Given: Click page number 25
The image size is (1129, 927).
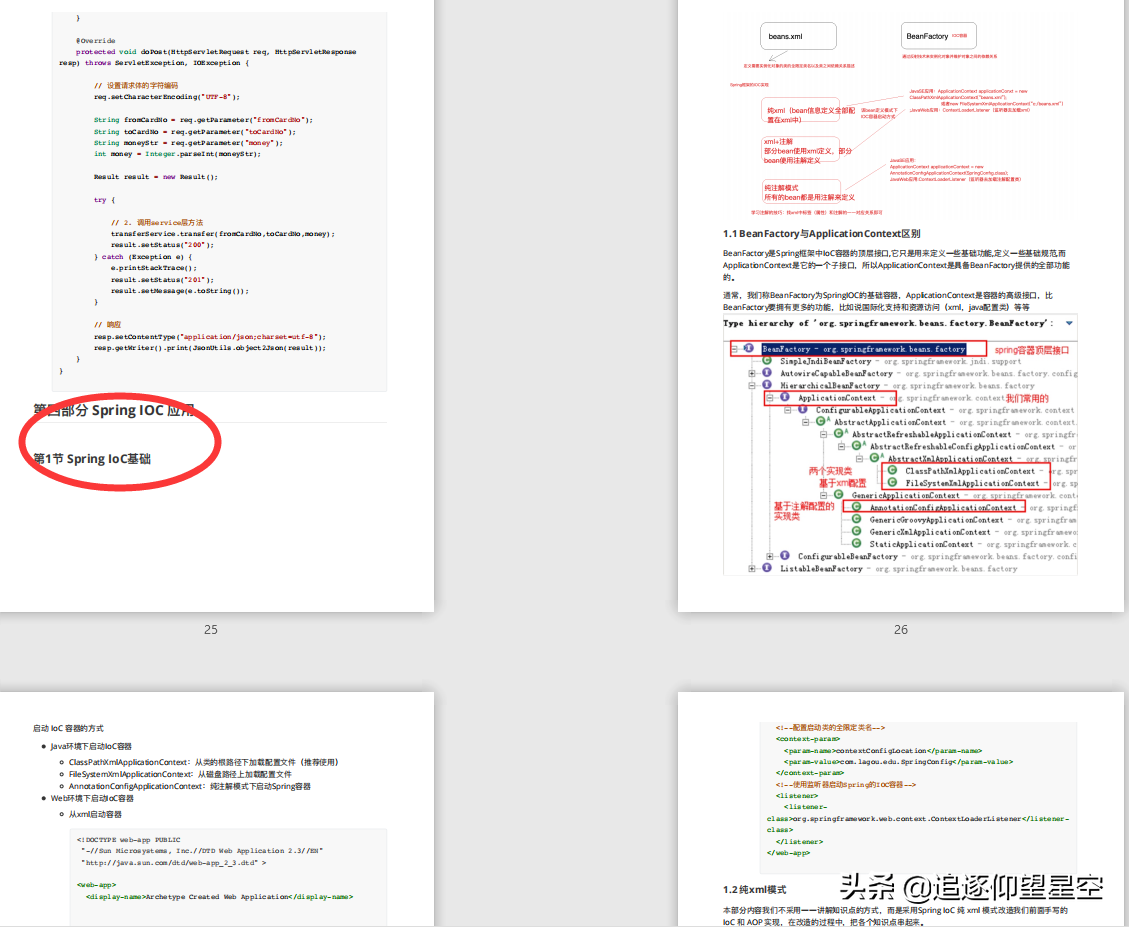Looking at the screenshot, I should point(211,630).
